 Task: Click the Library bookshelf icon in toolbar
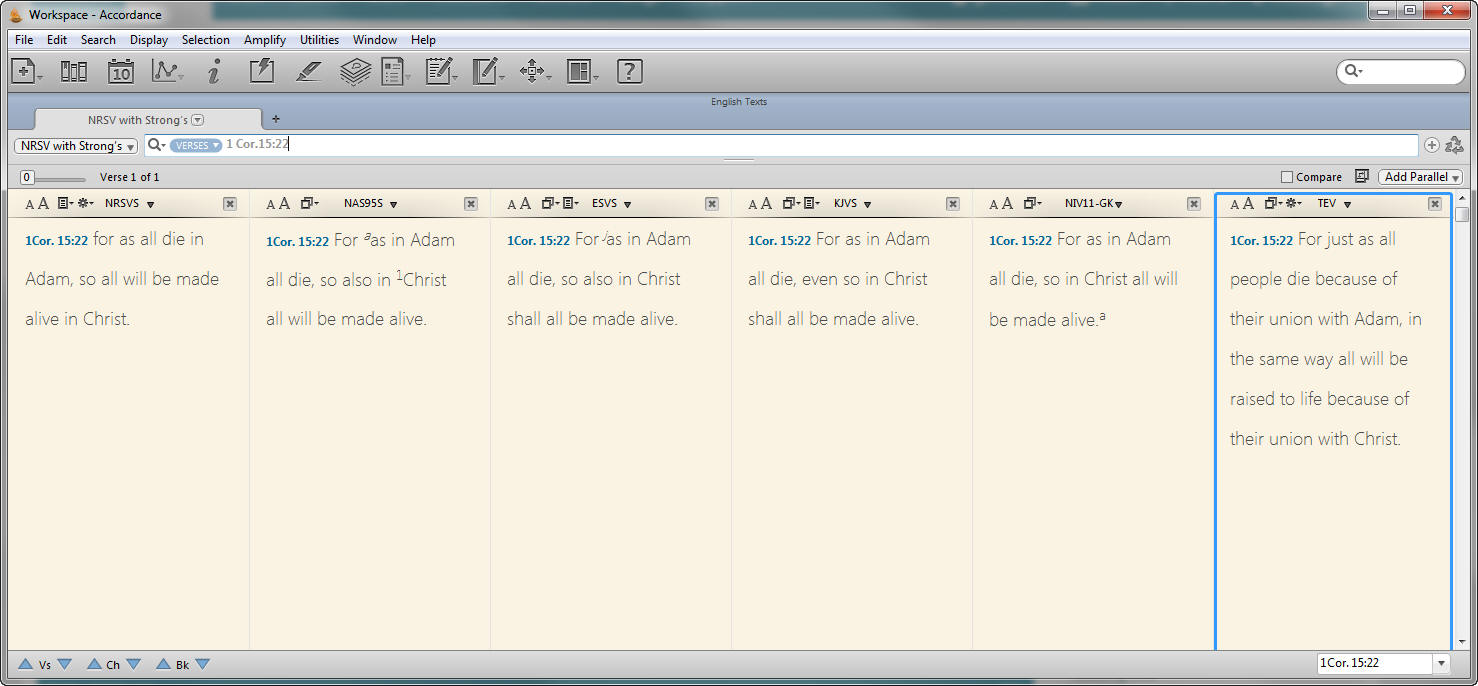pos(73,71)
